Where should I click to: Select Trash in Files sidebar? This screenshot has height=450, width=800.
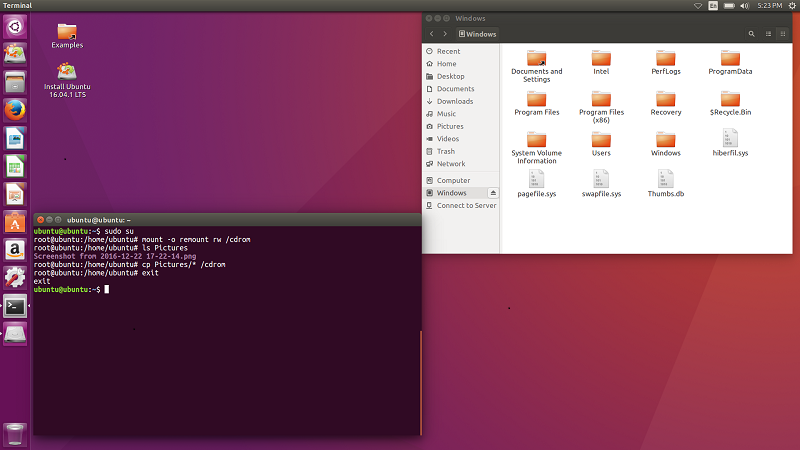pyautogui.click(x=461, y=151)
